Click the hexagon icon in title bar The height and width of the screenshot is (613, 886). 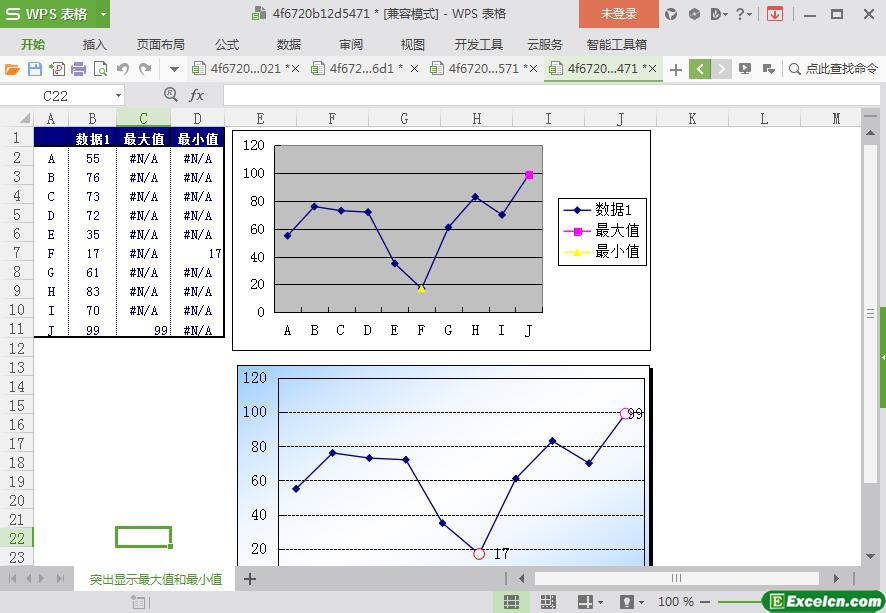[x=694, y=14]
